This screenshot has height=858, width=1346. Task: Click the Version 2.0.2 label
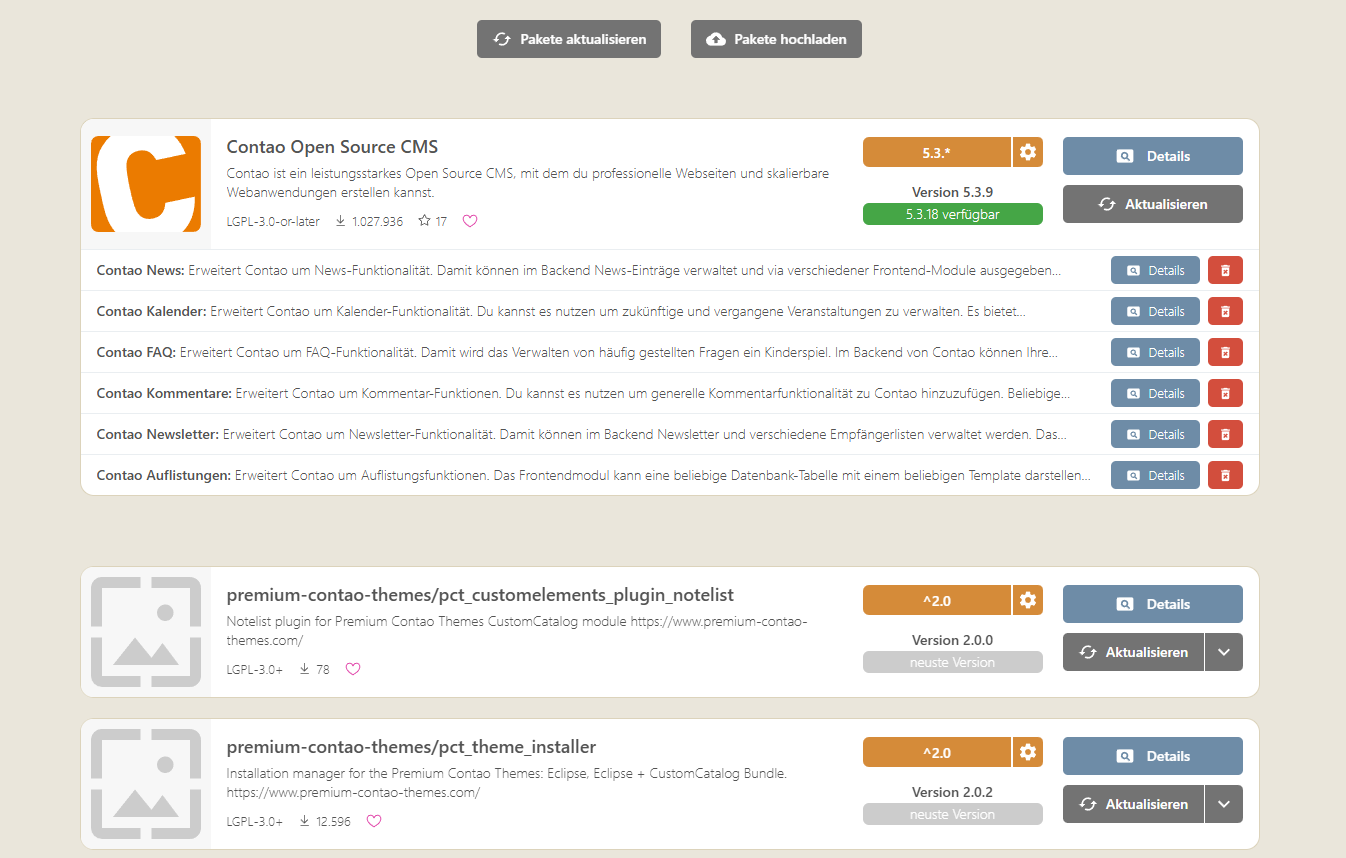952,792
